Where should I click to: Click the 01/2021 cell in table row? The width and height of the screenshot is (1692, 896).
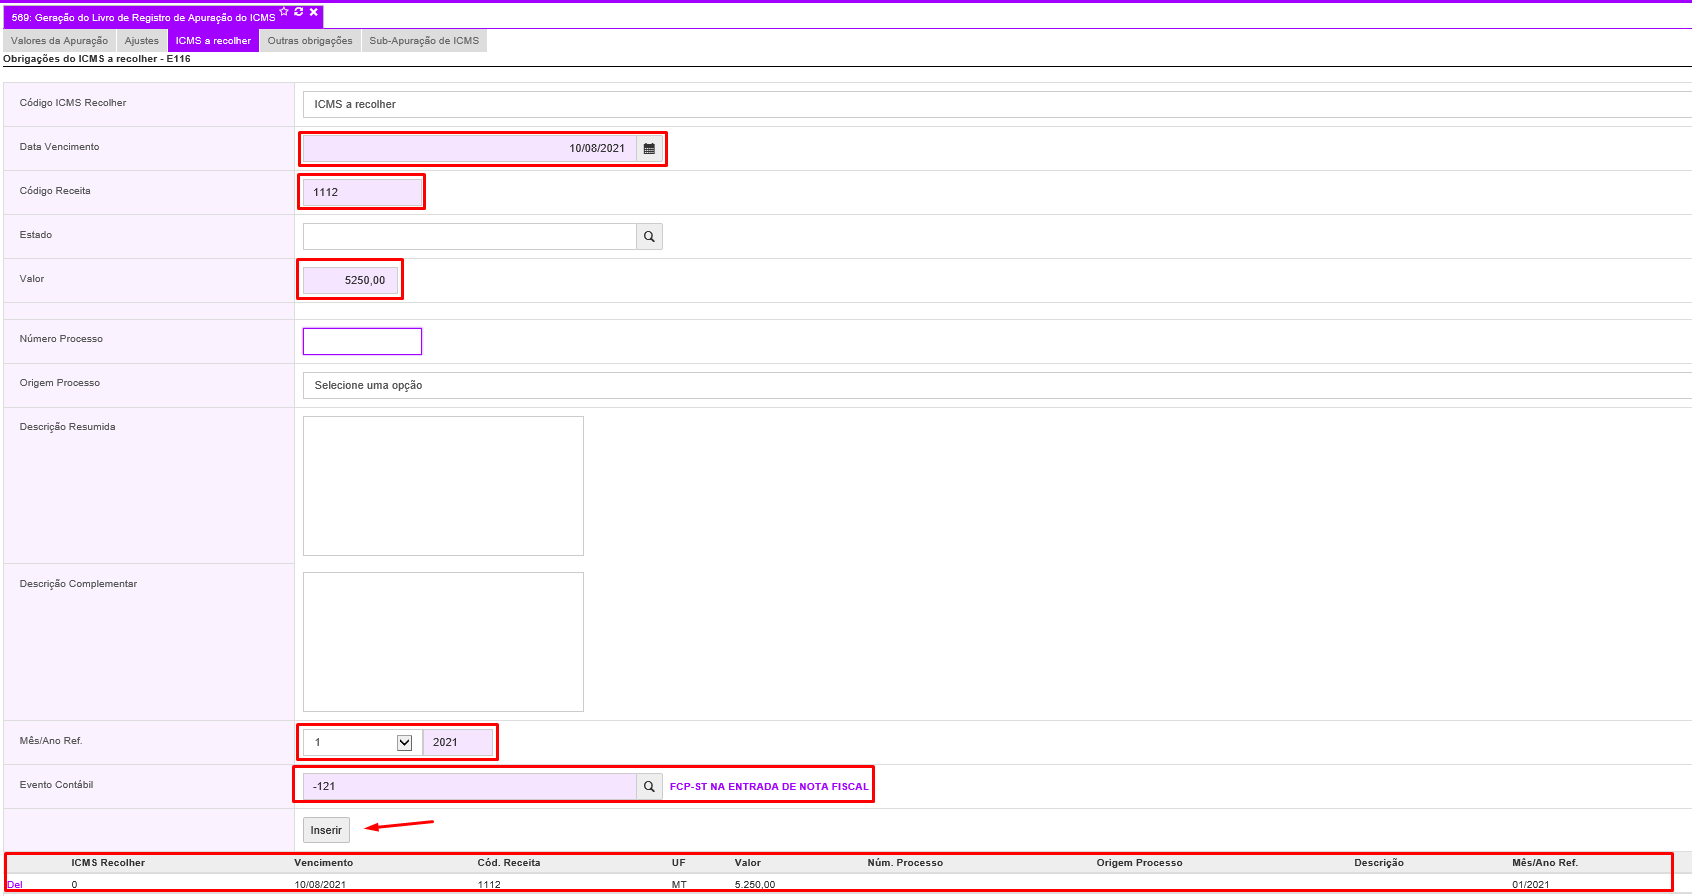(x=1530, y=885)
